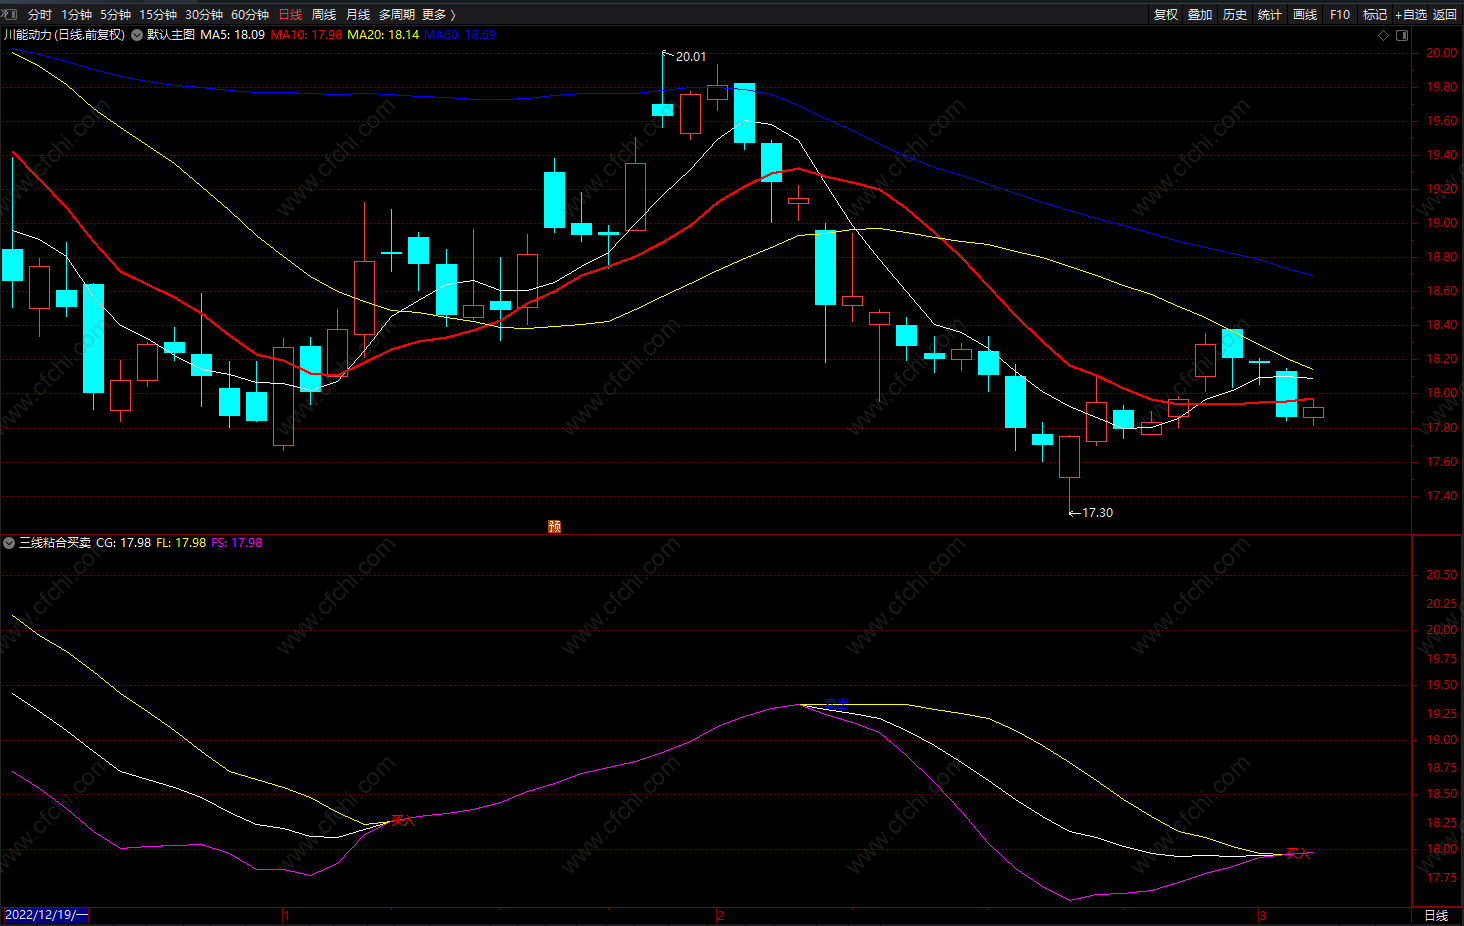Image resolution: width=1464 pixels, height=926 pixels.
Task: Open the 统计 statistics button
Action: pos(1270,15)
